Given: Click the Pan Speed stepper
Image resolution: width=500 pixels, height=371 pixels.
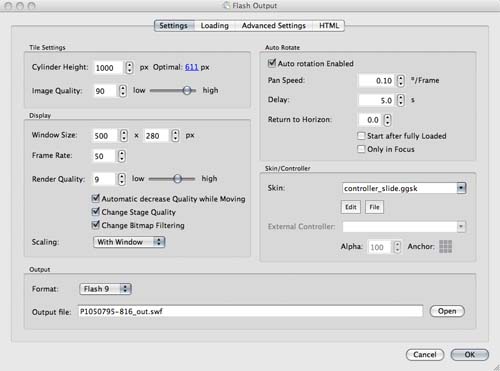Looking at the screenshot, I should pyautogui.click(x=401, y=81).
